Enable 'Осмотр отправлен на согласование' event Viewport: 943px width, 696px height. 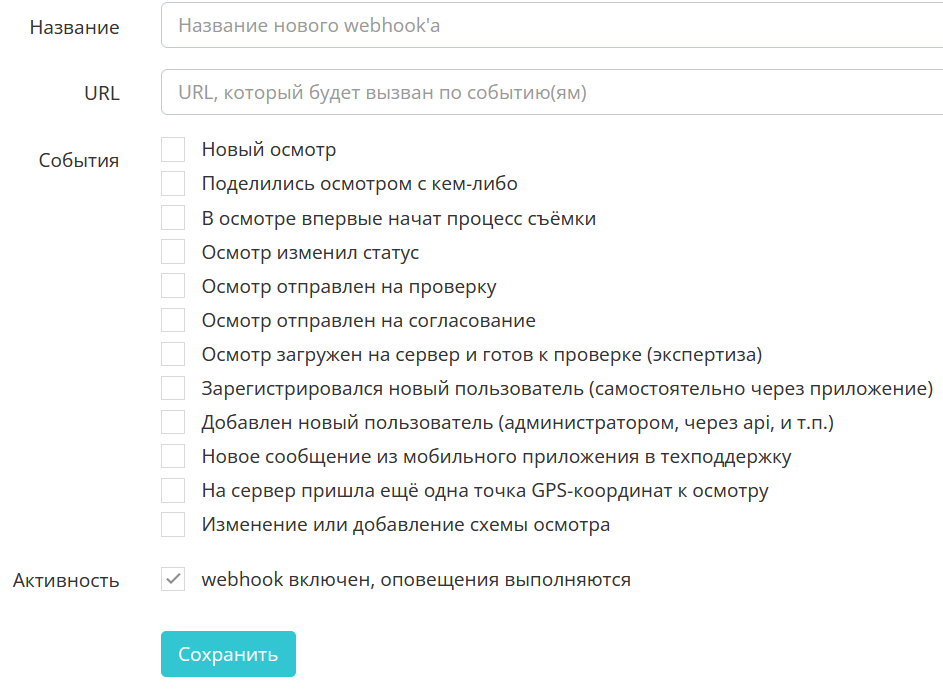coord(173,320)
